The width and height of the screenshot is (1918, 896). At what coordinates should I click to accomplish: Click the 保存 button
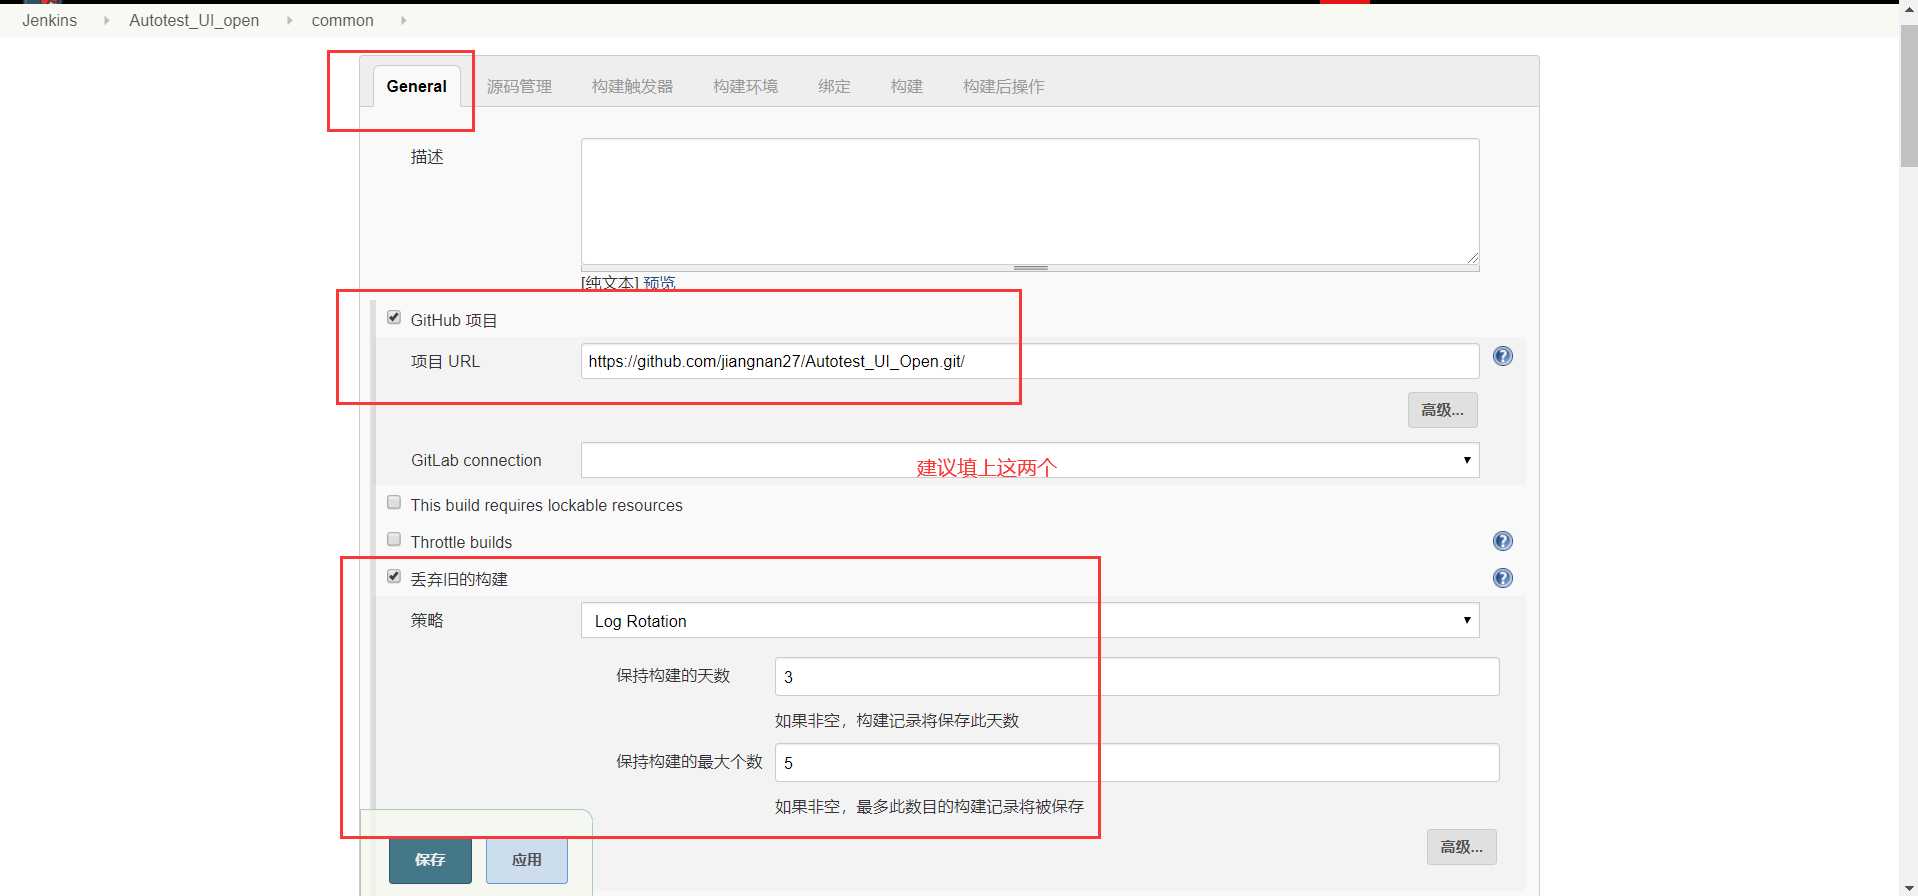pyautogui.click(x=430, y=860)
